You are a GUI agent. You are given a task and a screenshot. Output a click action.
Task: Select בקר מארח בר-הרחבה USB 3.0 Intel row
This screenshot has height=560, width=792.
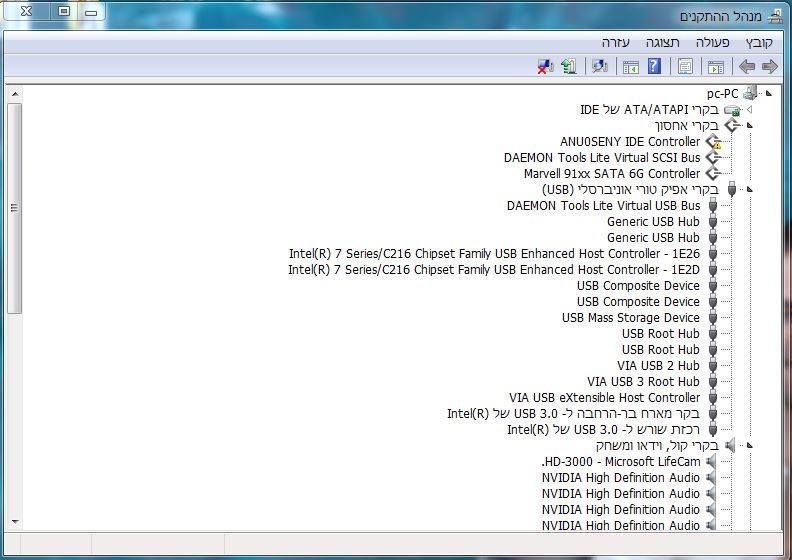point(573,414)
